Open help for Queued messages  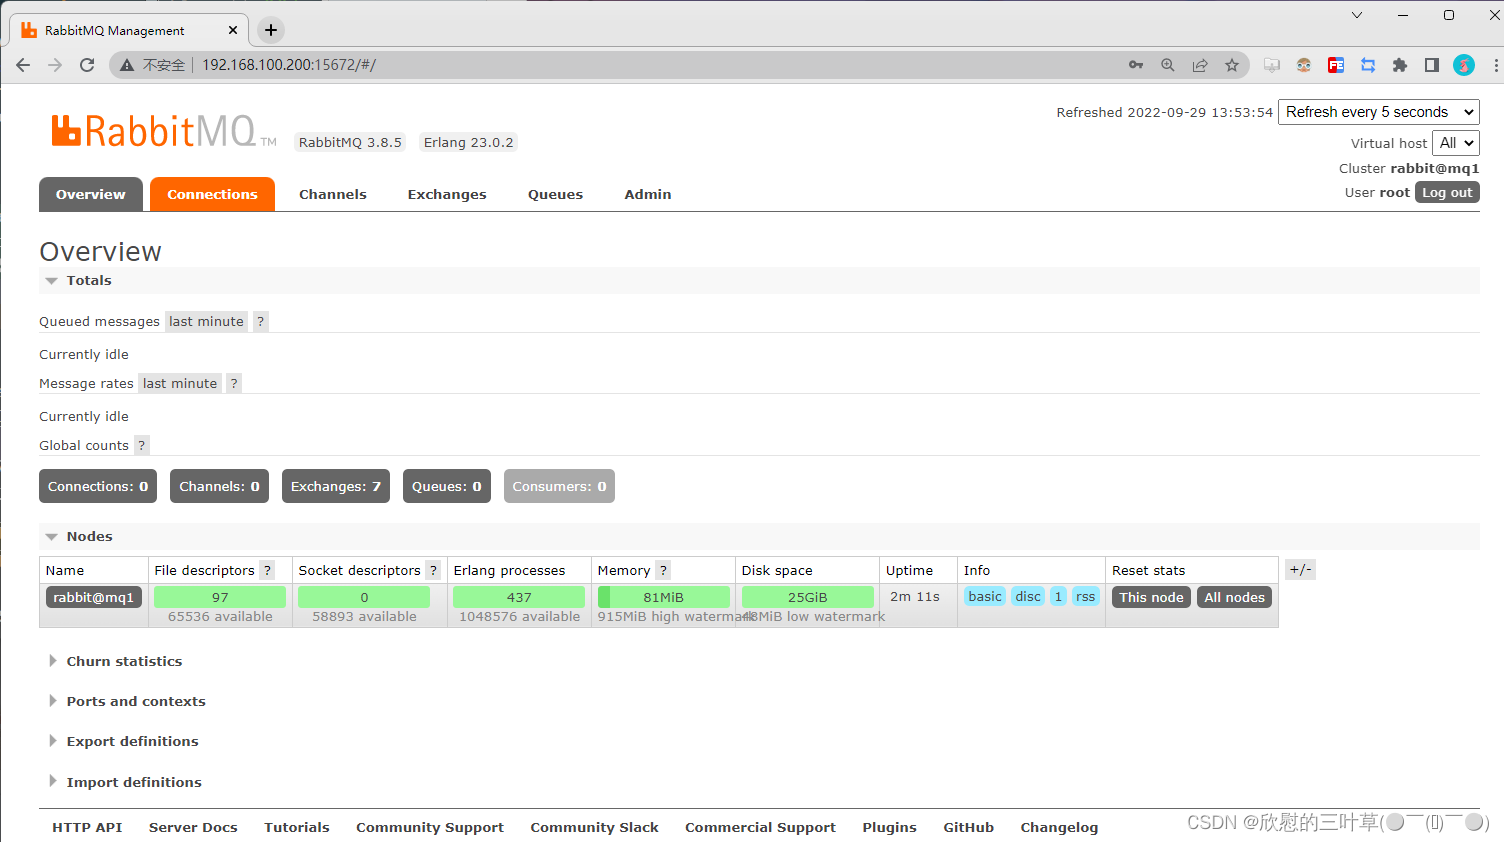click(261, 321)
